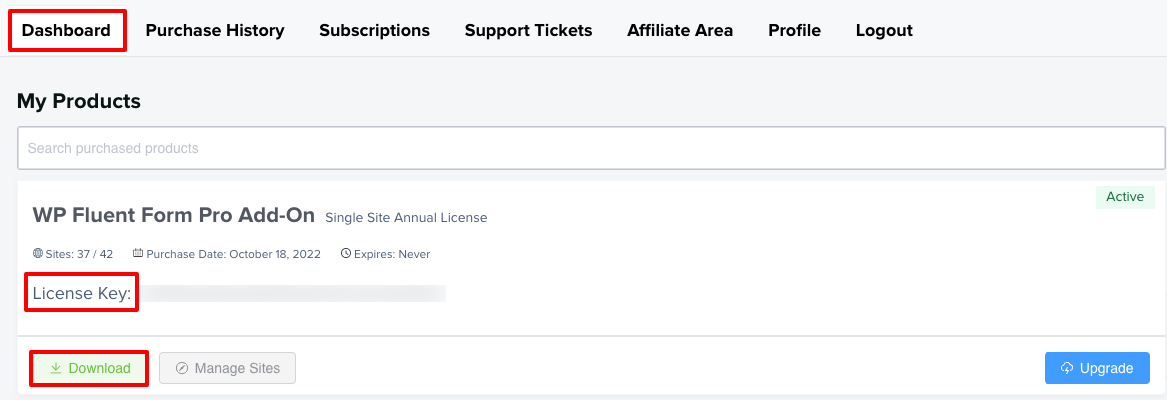Click the Active status badge

[x=1125, y=197]
